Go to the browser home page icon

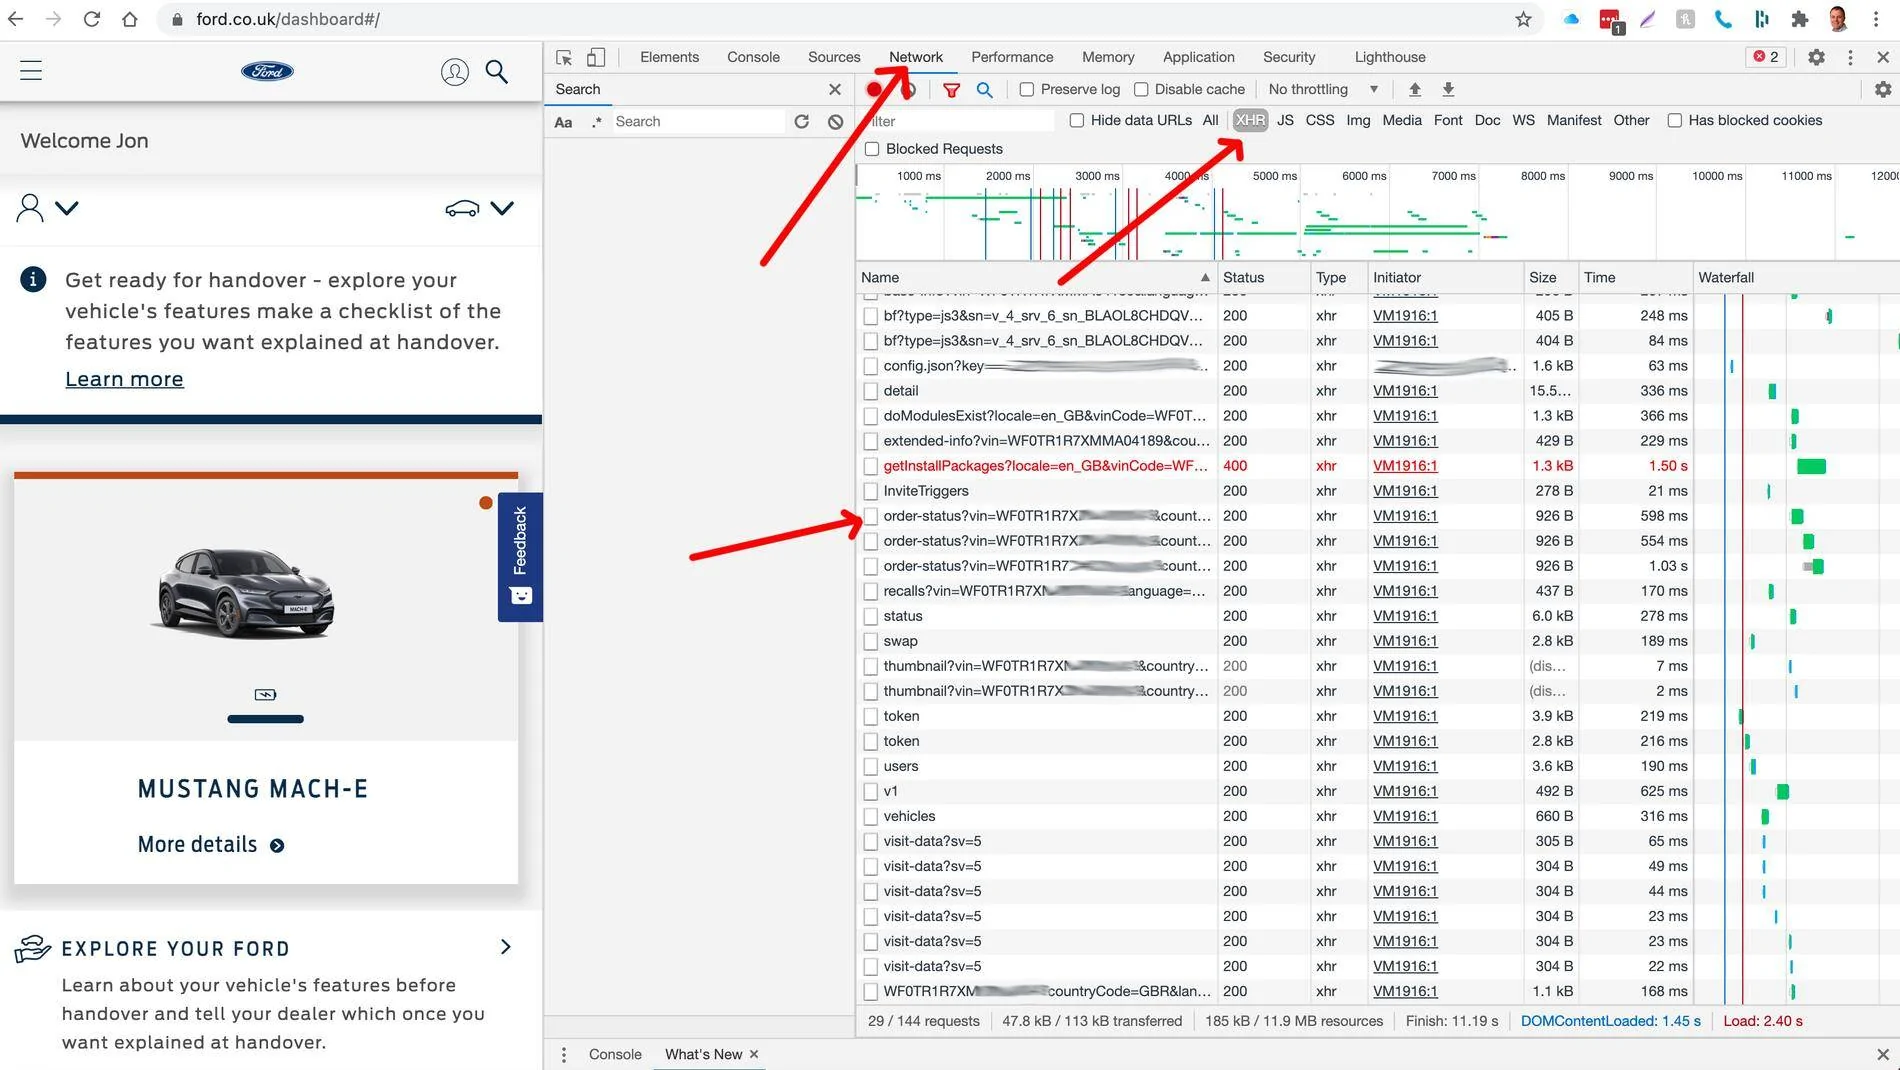[130, 19]
